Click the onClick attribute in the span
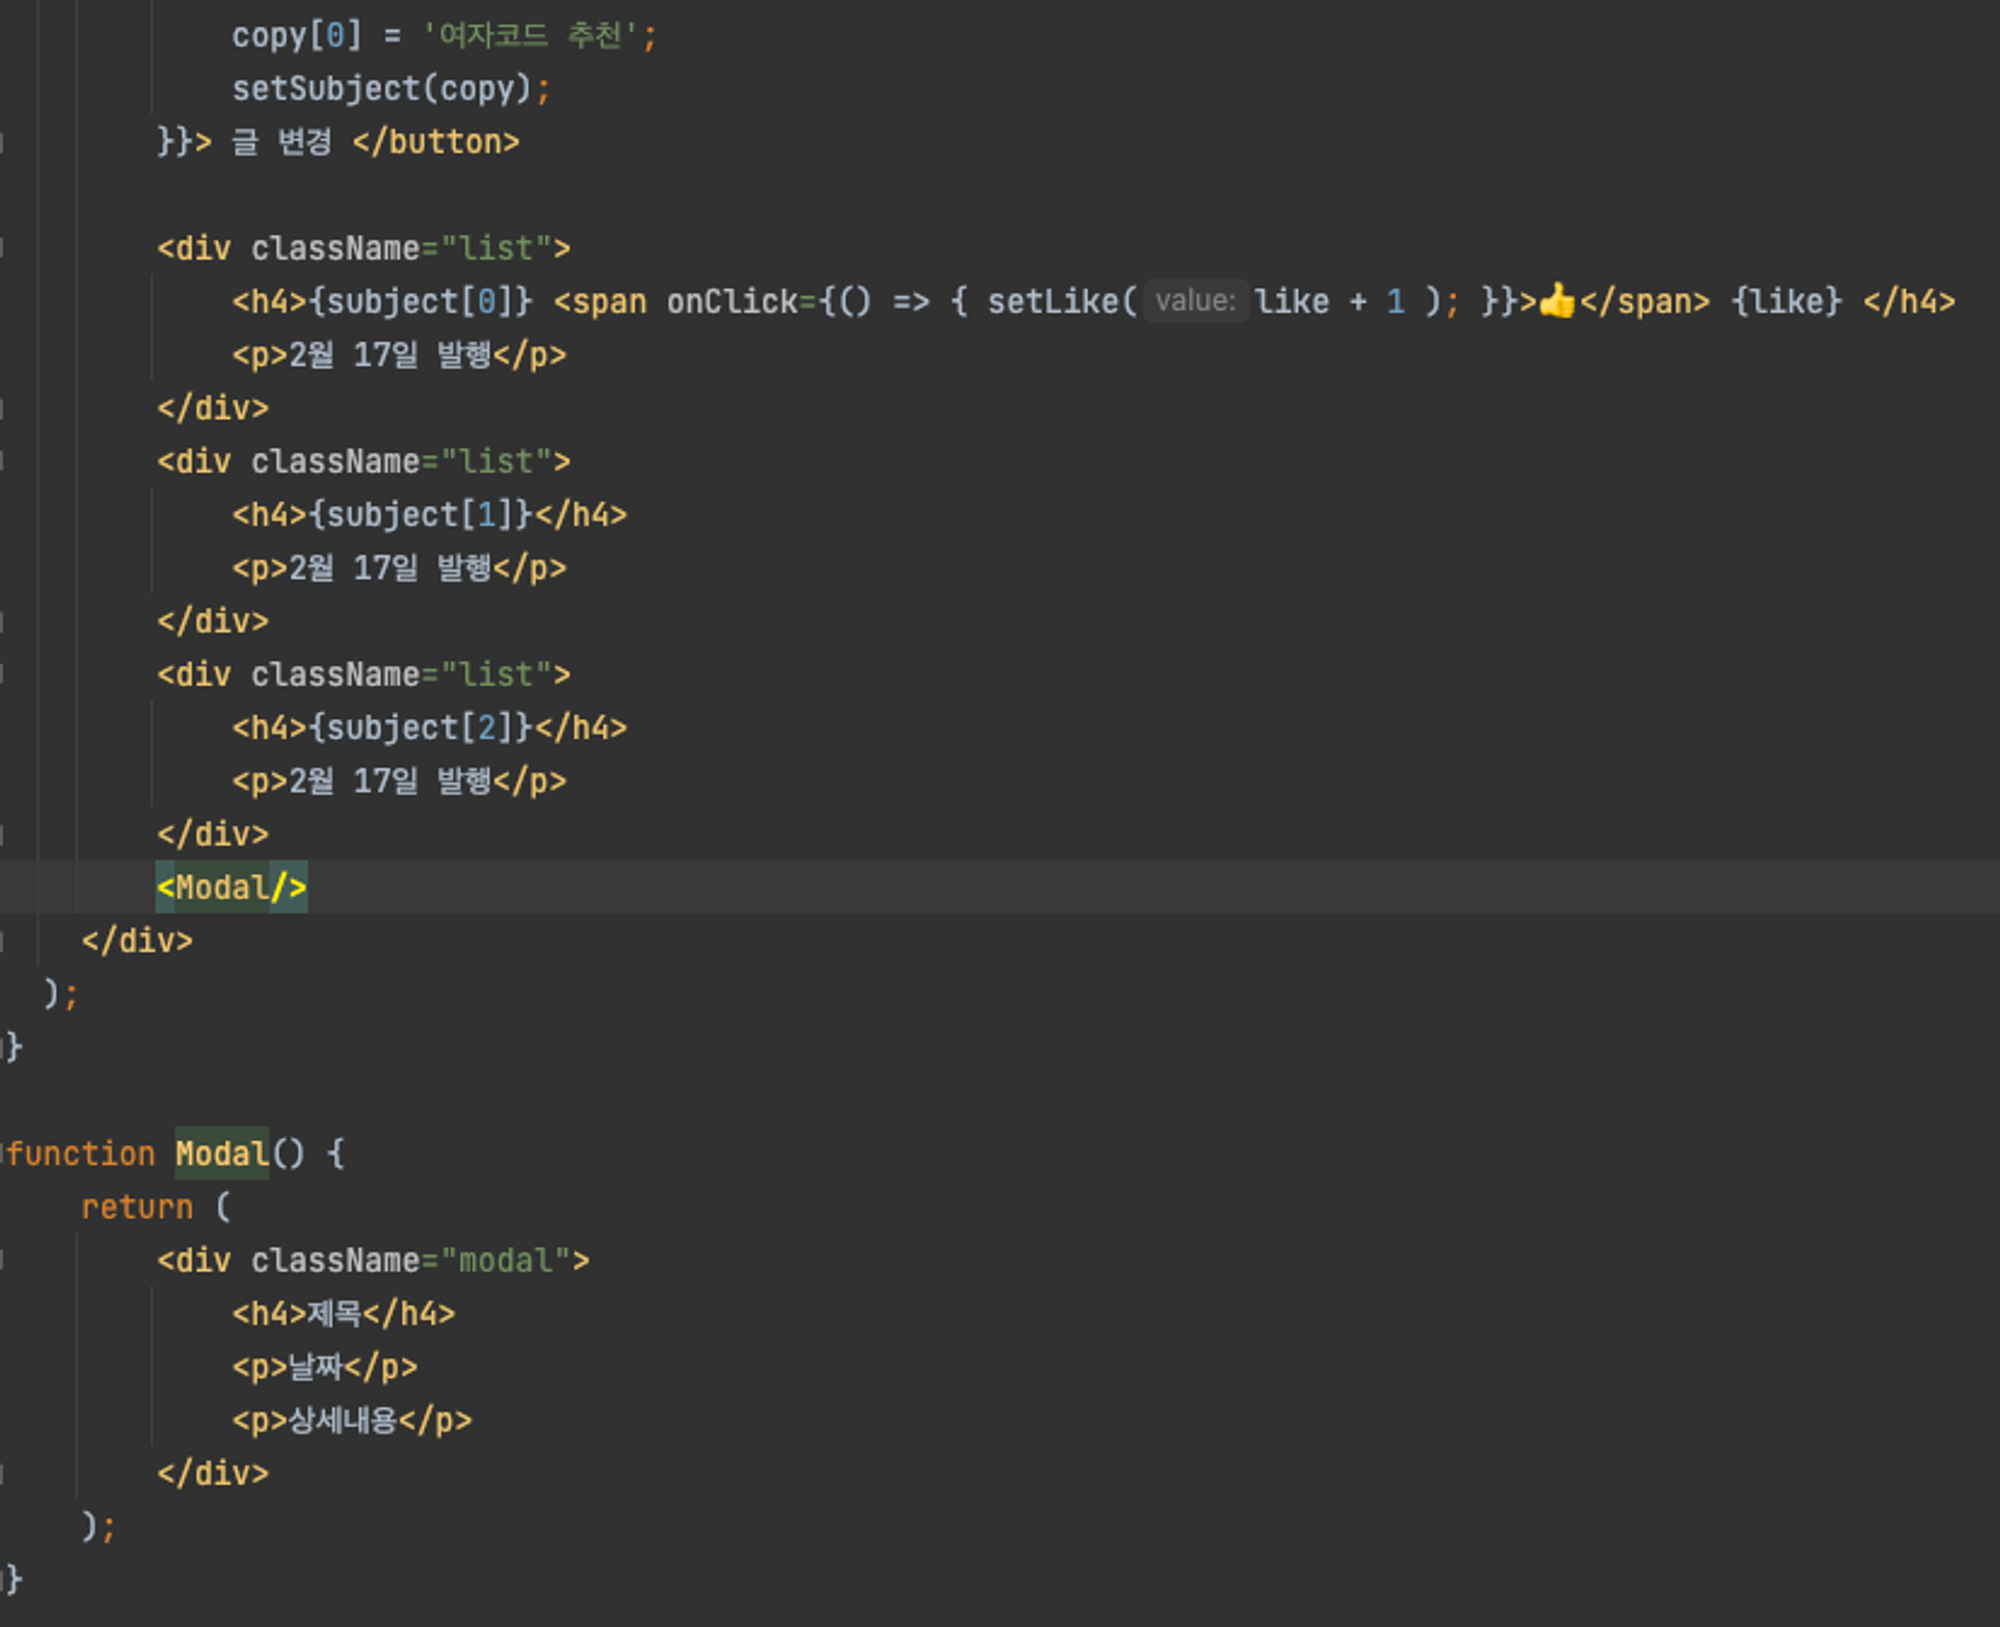The height and width of the screenshot is (1627, 2000). [732, 301]
